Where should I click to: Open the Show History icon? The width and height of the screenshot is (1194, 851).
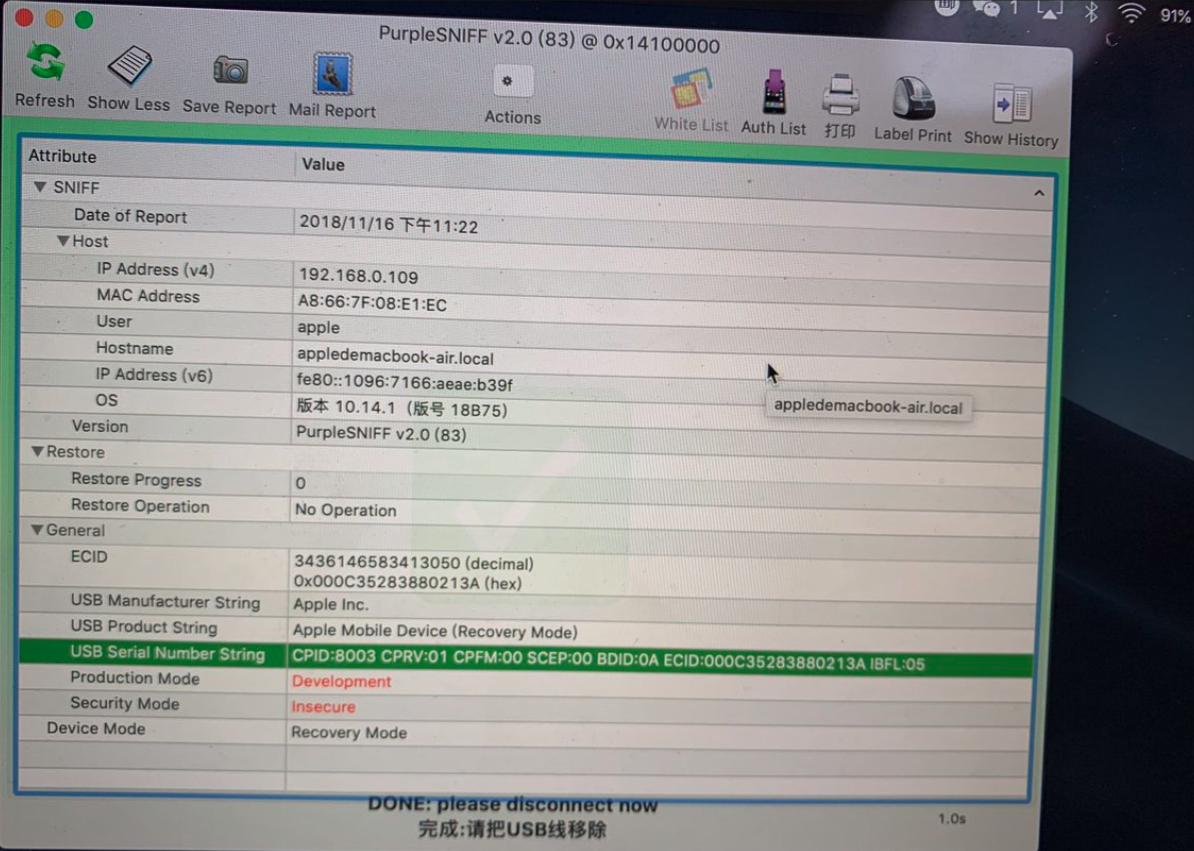click(x=1012, y=104)
